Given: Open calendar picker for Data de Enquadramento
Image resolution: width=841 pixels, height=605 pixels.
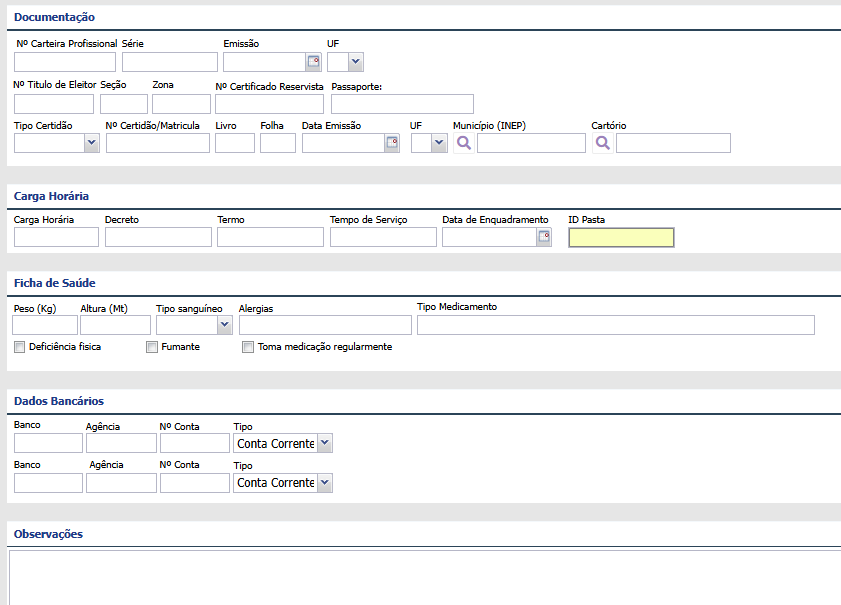Looking at the screenshot, I should click(x=544, y=237).
